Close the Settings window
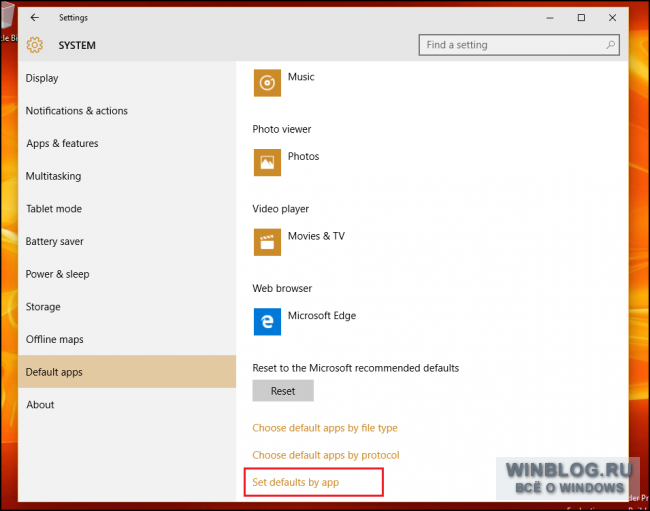 [612, 17]
